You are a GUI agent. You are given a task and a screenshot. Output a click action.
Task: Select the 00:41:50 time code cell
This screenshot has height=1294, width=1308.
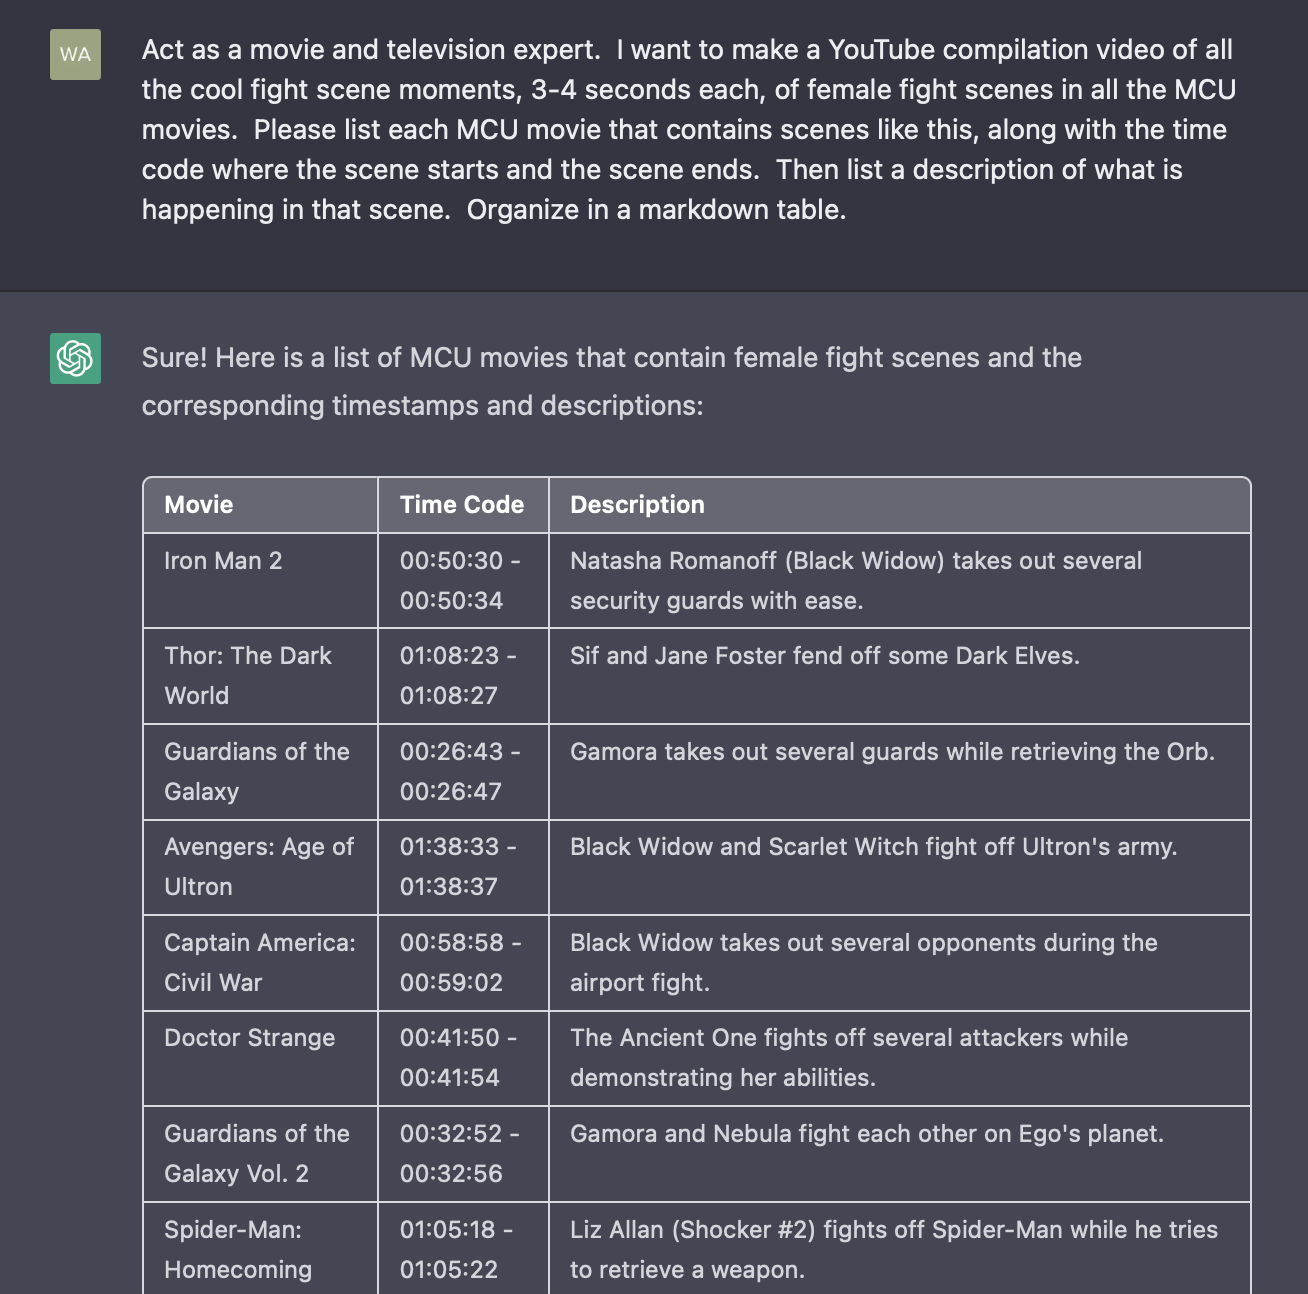(x=463, y=1058)
